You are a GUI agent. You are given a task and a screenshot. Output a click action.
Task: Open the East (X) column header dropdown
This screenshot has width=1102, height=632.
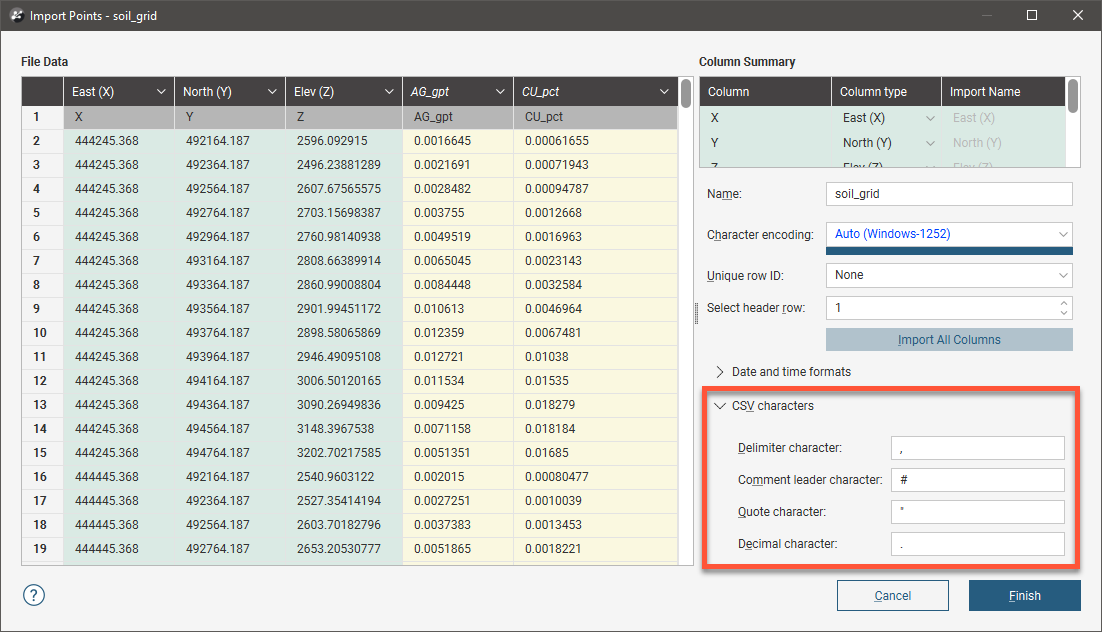pyautogui.click(x=162, y=92)
